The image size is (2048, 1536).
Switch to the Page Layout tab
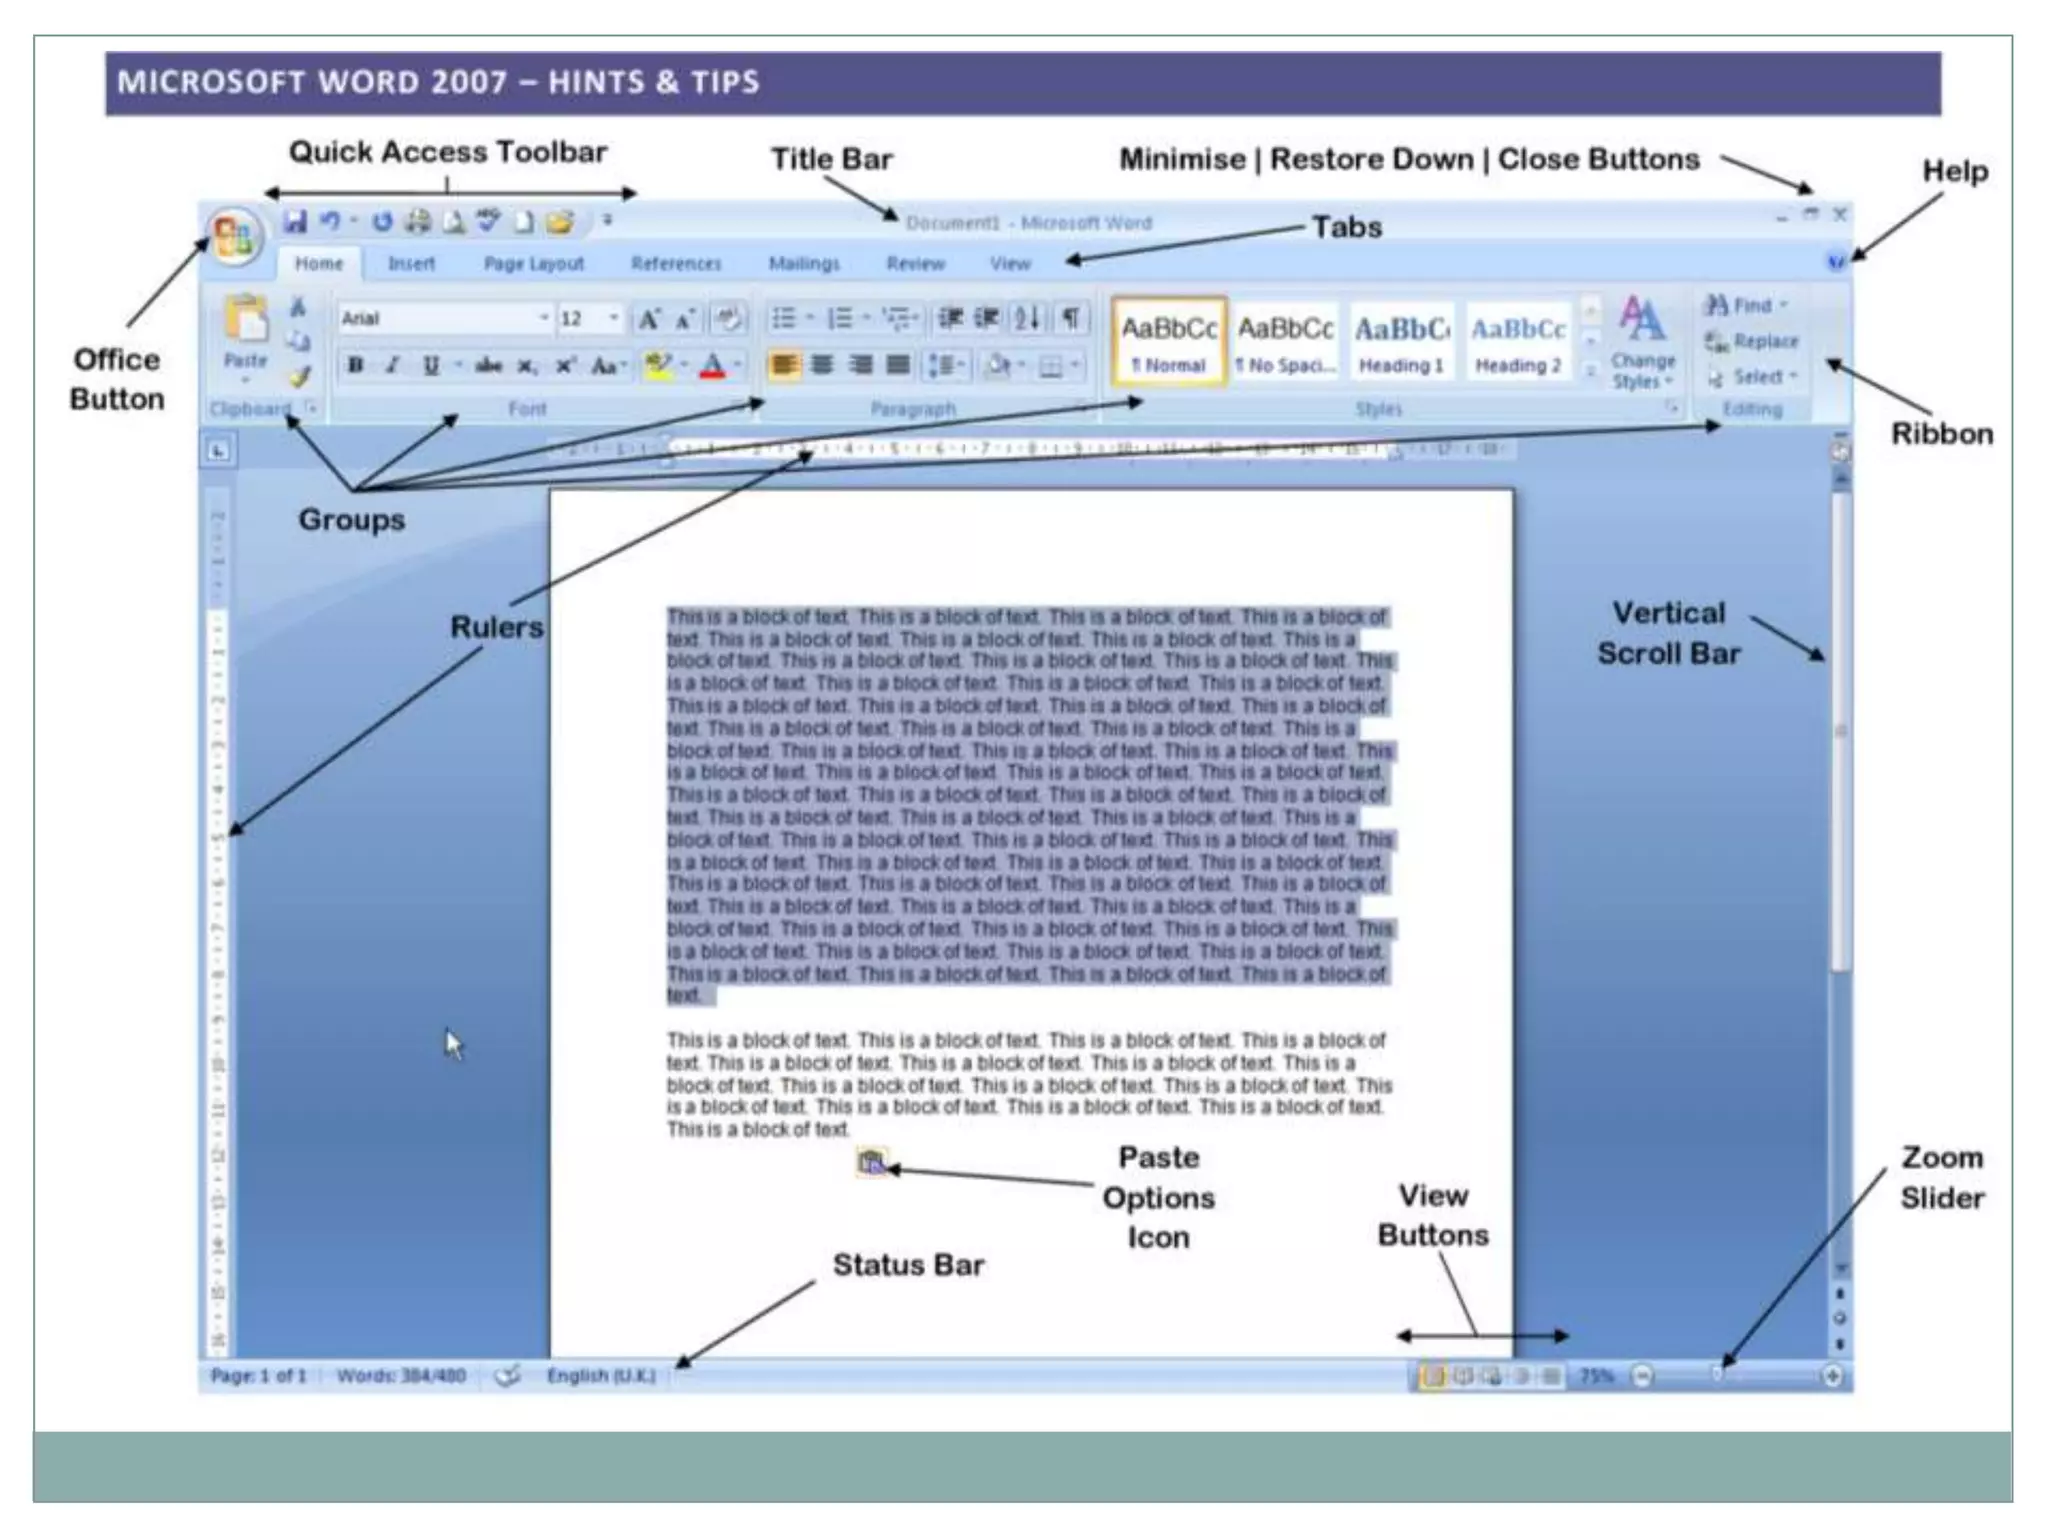tap(533, 263)
